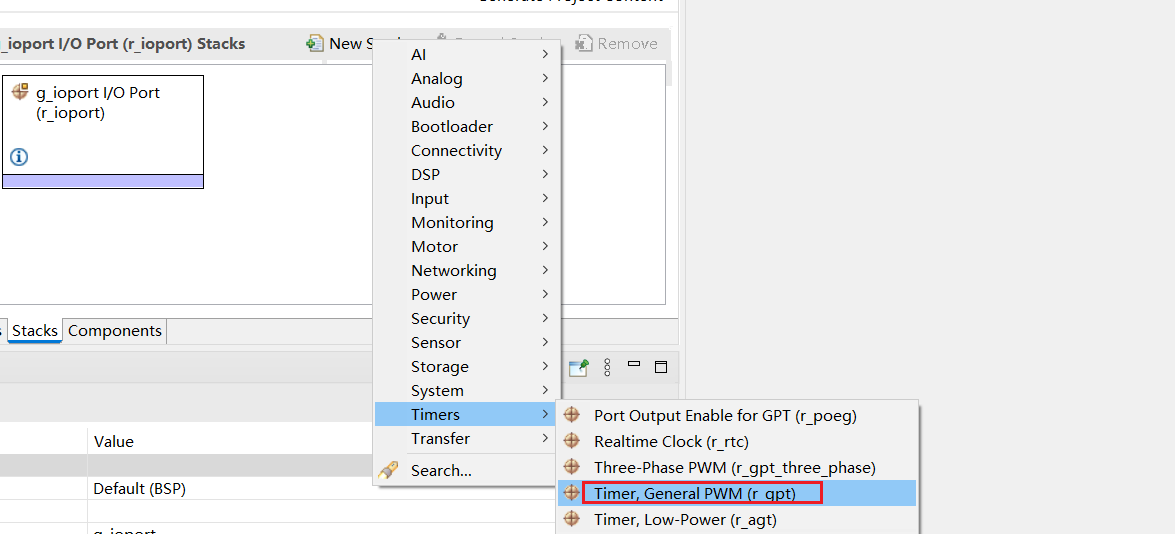
Task: Open the Power submenu
Action: coord(467,294)
